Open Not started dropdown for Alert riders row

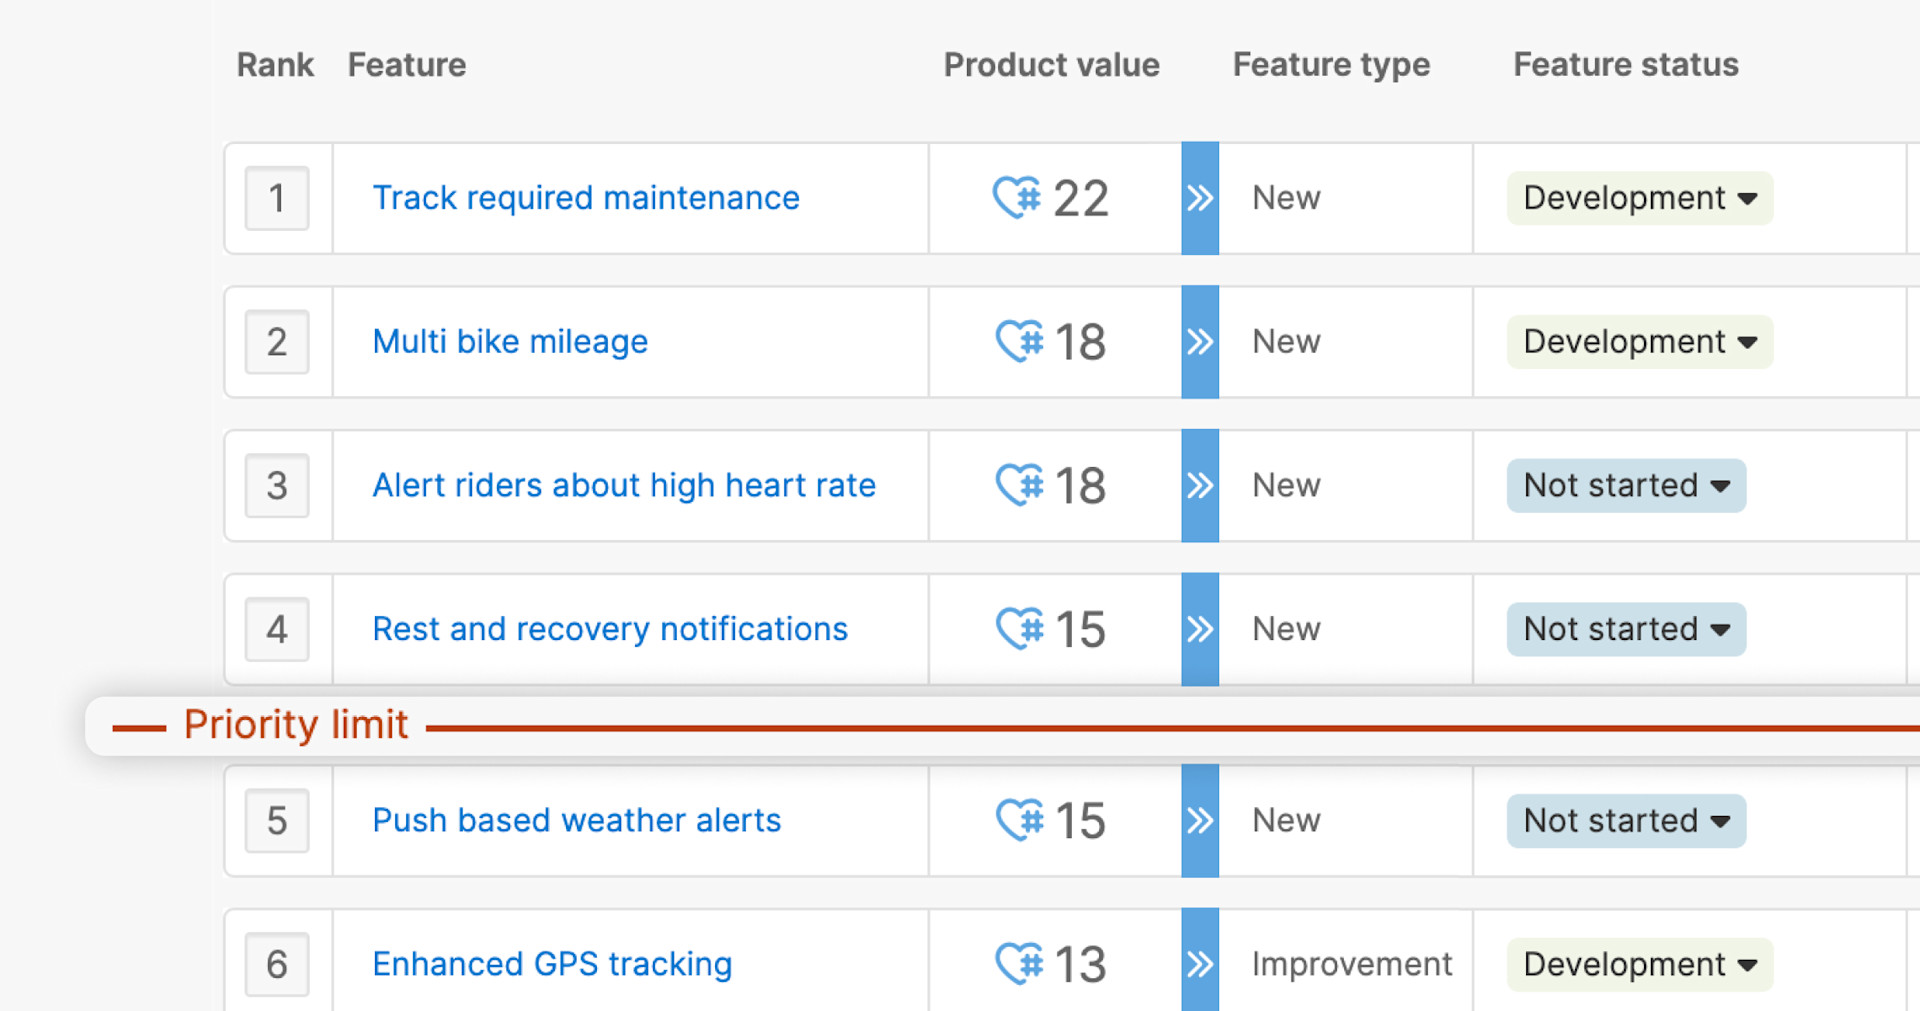pyautogui.click(x=1626, y=486)
